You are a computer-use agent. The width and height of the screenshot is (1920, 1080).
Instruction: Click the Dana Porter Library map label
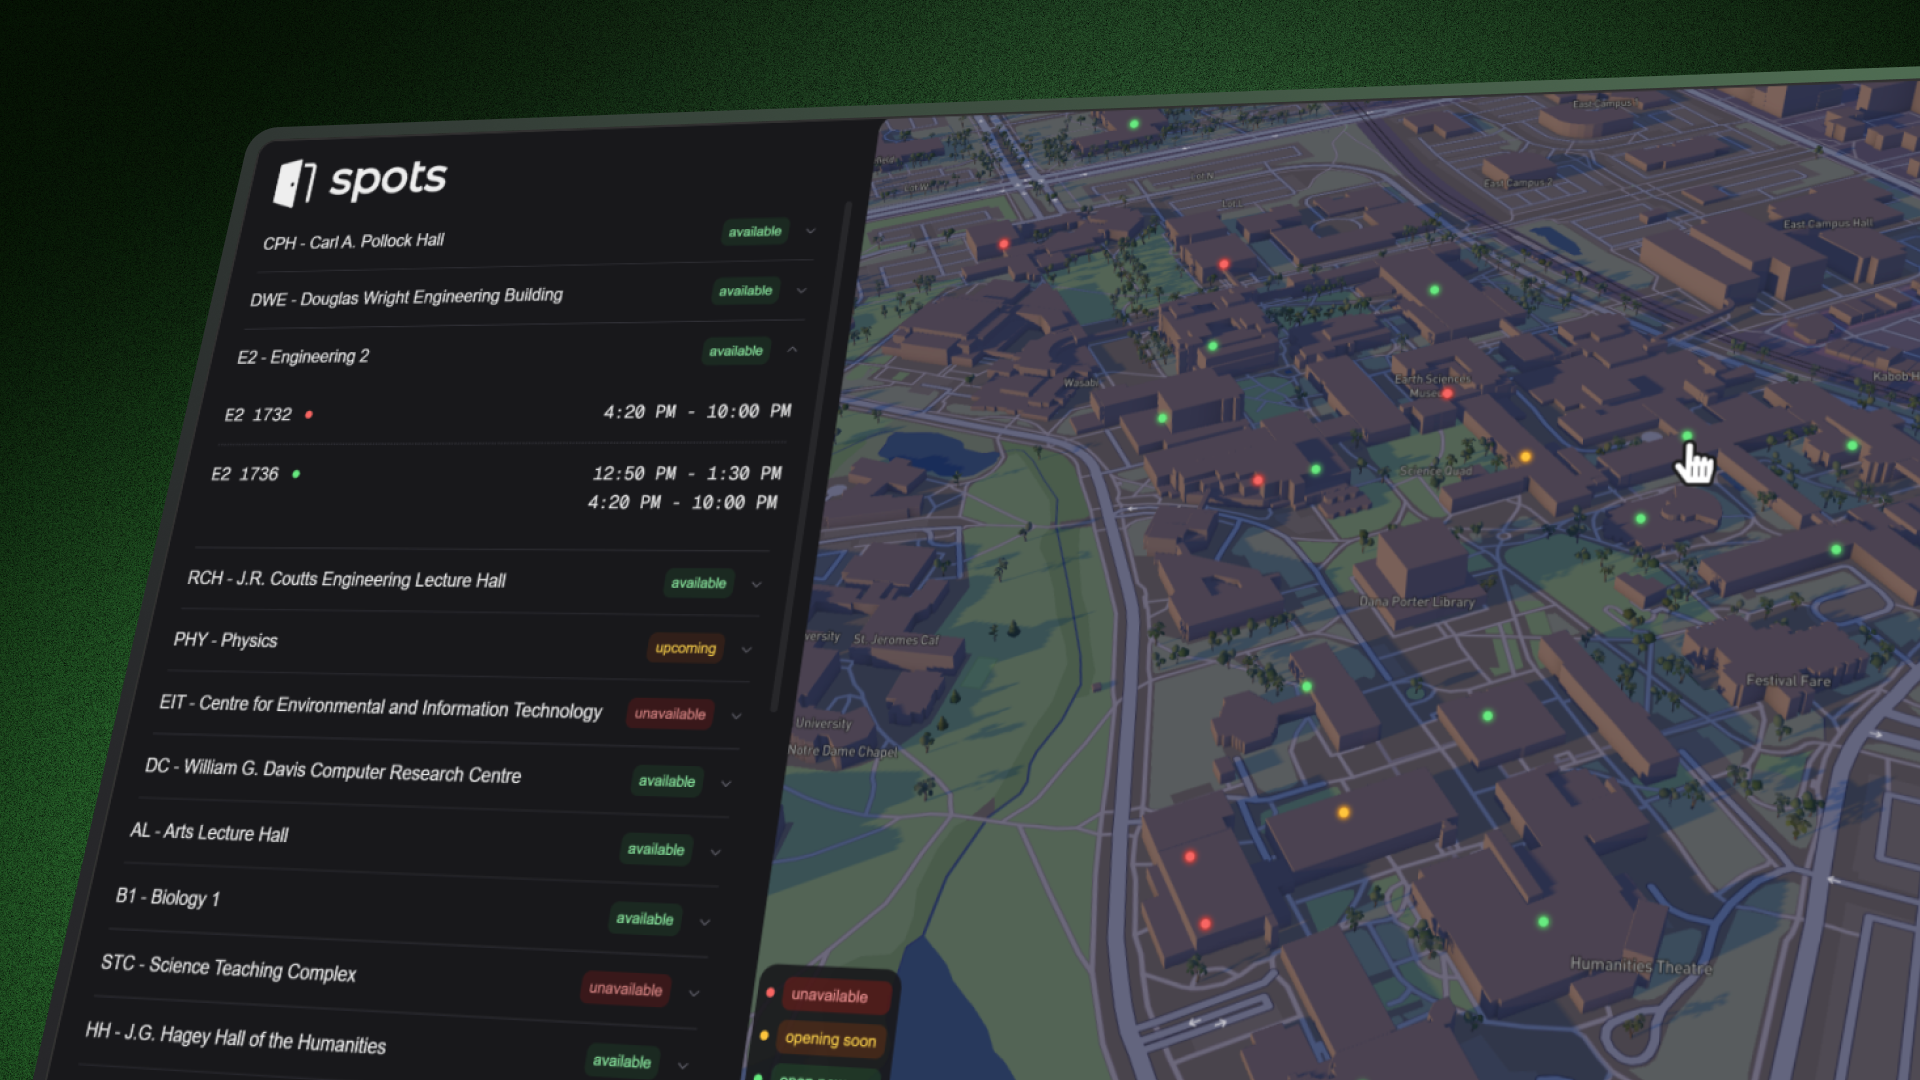[1416, 602]
